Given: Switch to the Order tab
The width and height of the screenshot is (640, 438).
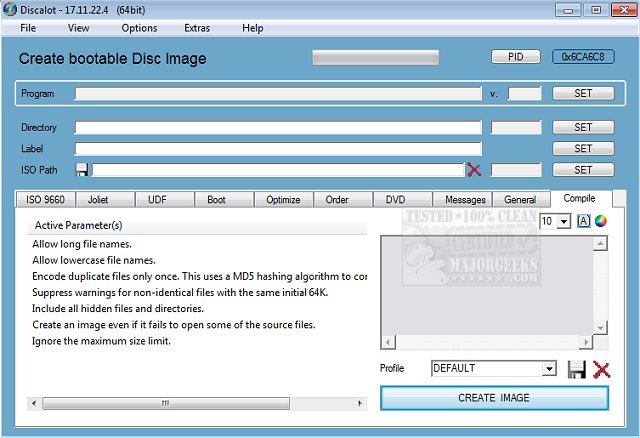Looking at the screenshot, I should coord(343,200).
